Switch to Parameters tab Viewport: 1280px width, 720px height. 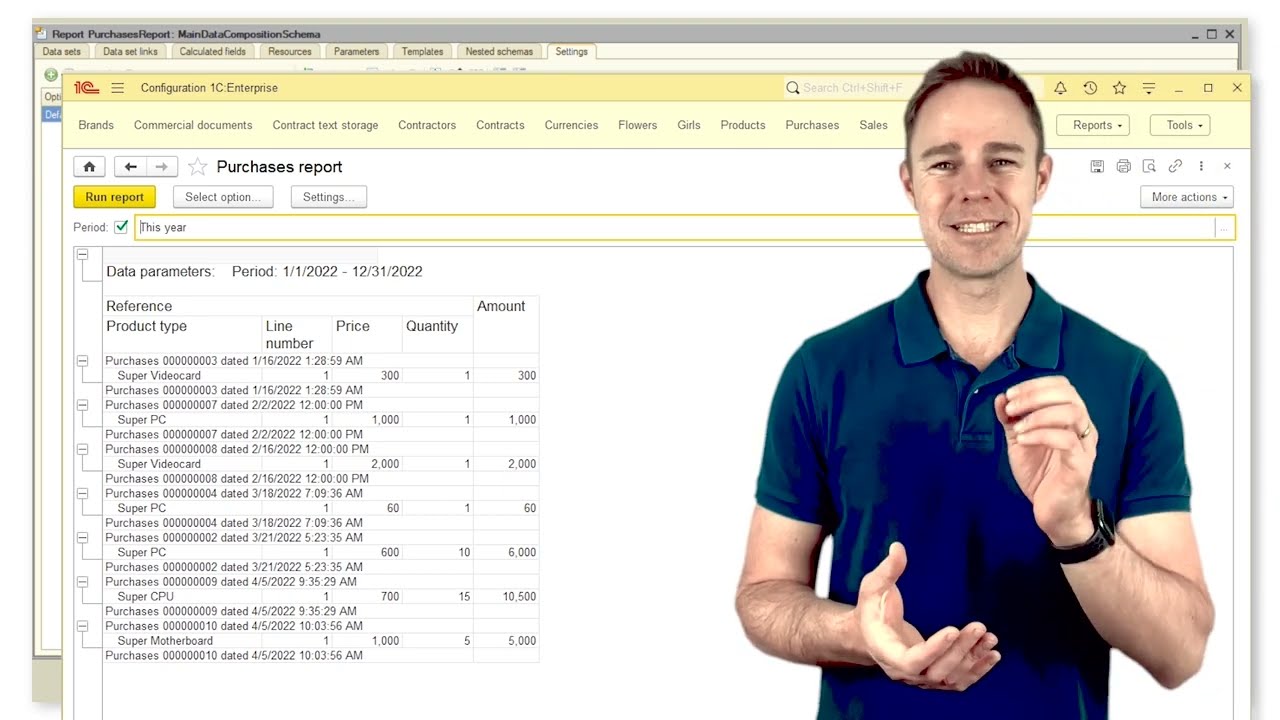(x=356, y=52)
